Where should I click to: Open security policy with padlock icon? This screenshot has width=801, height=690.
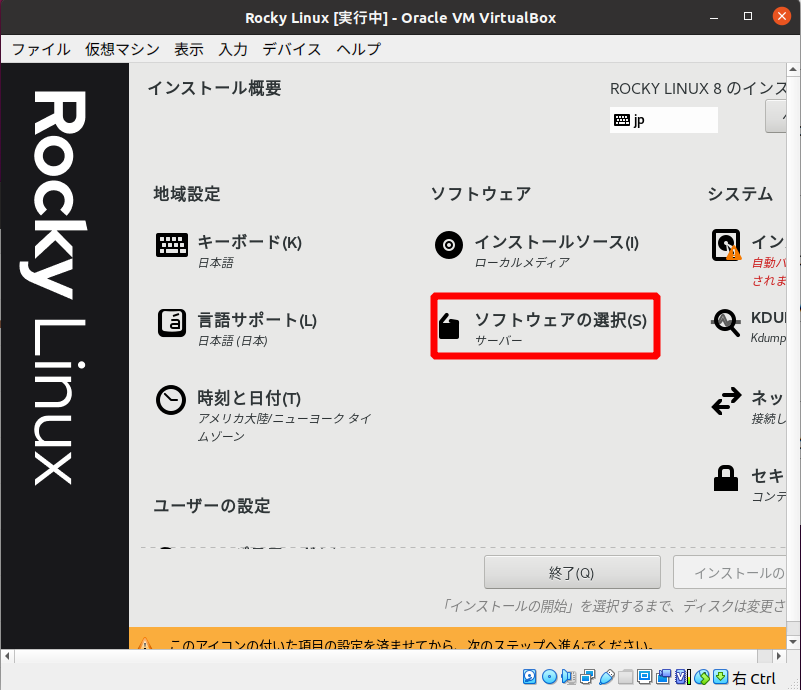748,483
